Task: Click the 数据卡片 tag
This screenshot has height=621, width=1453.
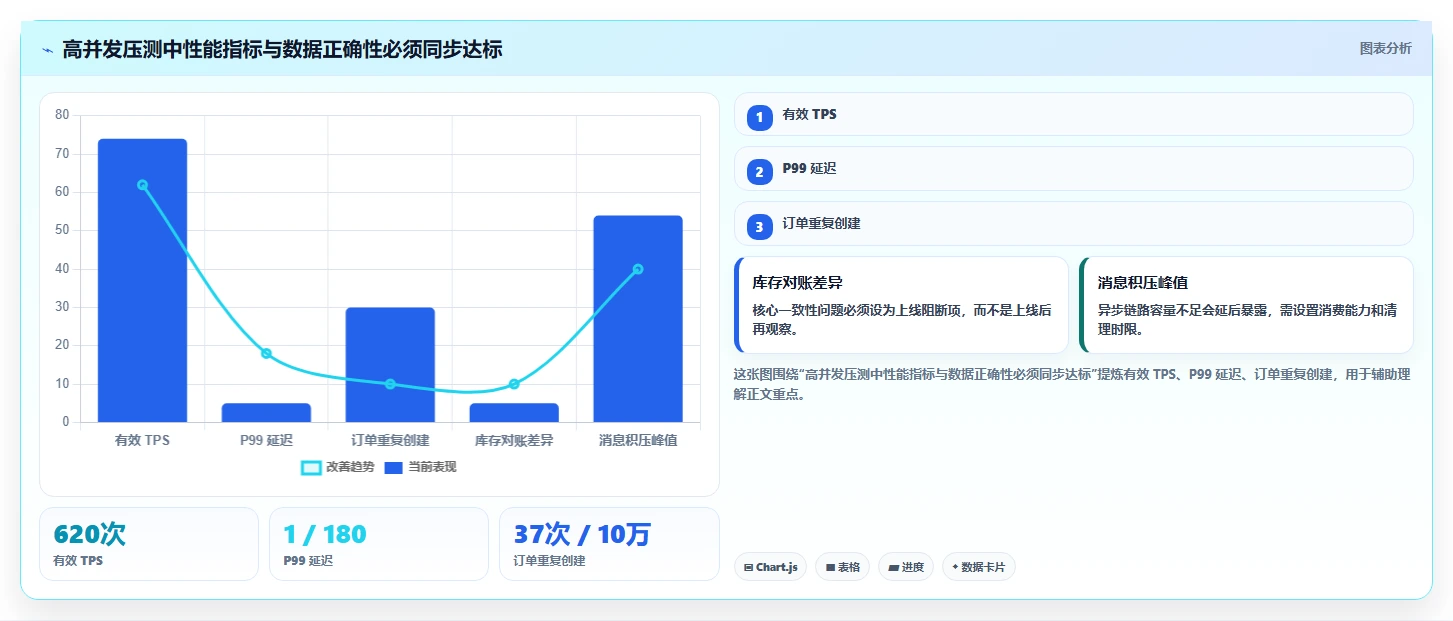Action: (979, 567)
